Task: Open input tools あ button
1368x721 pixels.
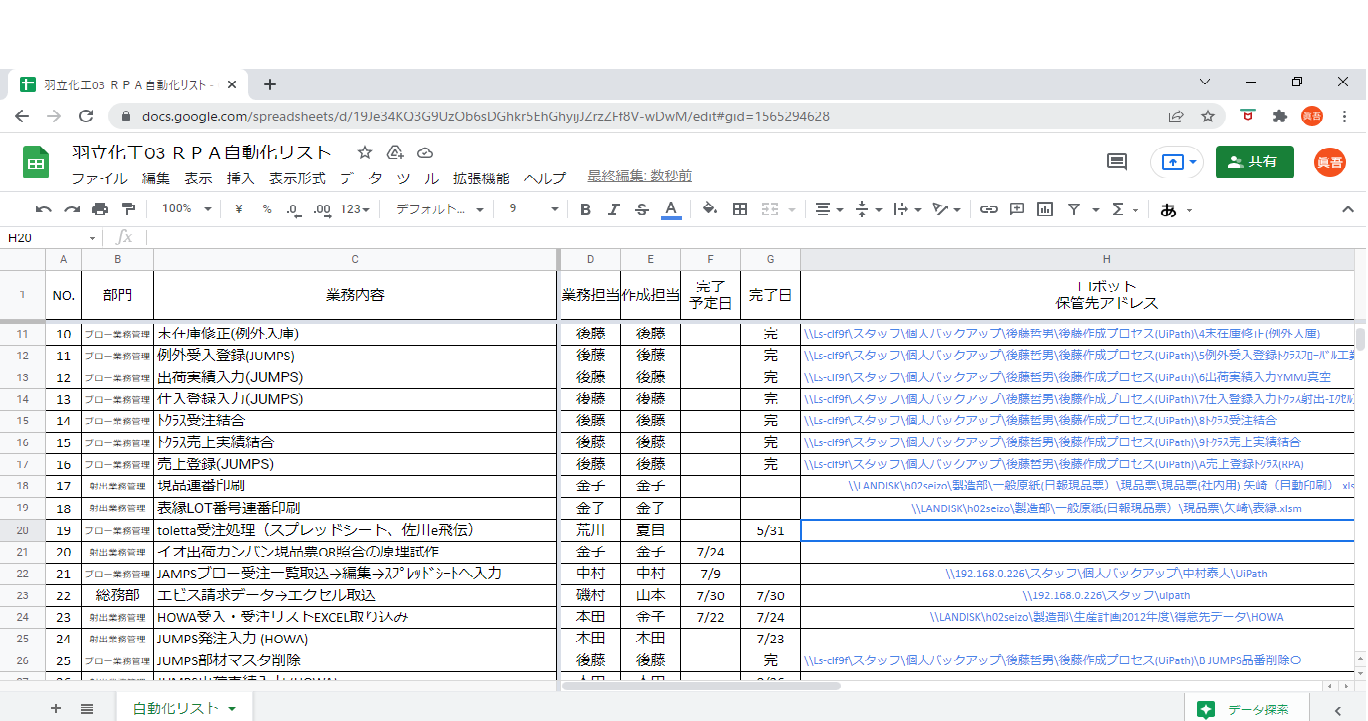Action: click(1175, 209)
